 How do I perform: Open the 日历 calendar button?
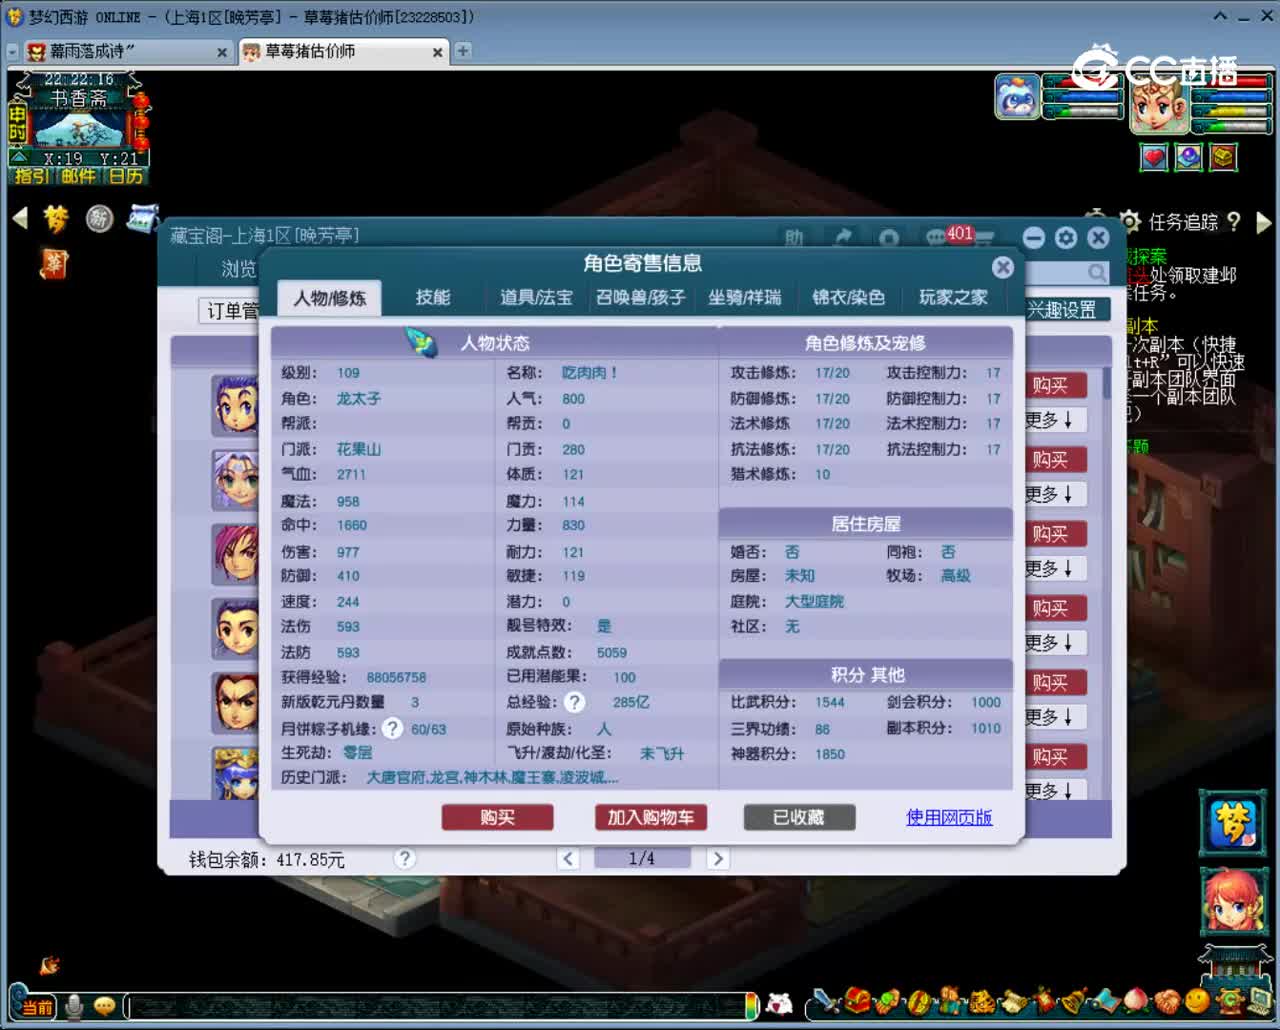tap(126, 176)
